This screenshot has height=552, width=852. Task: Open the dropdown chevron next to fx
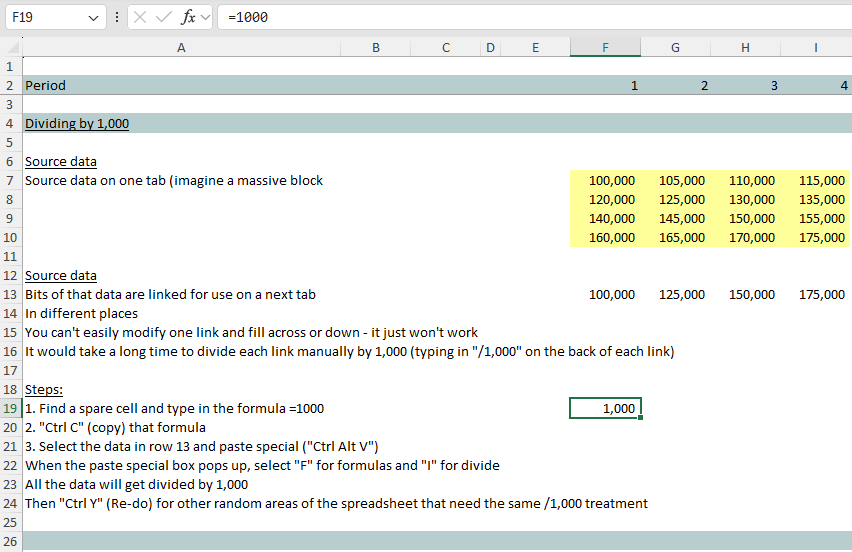206,17
